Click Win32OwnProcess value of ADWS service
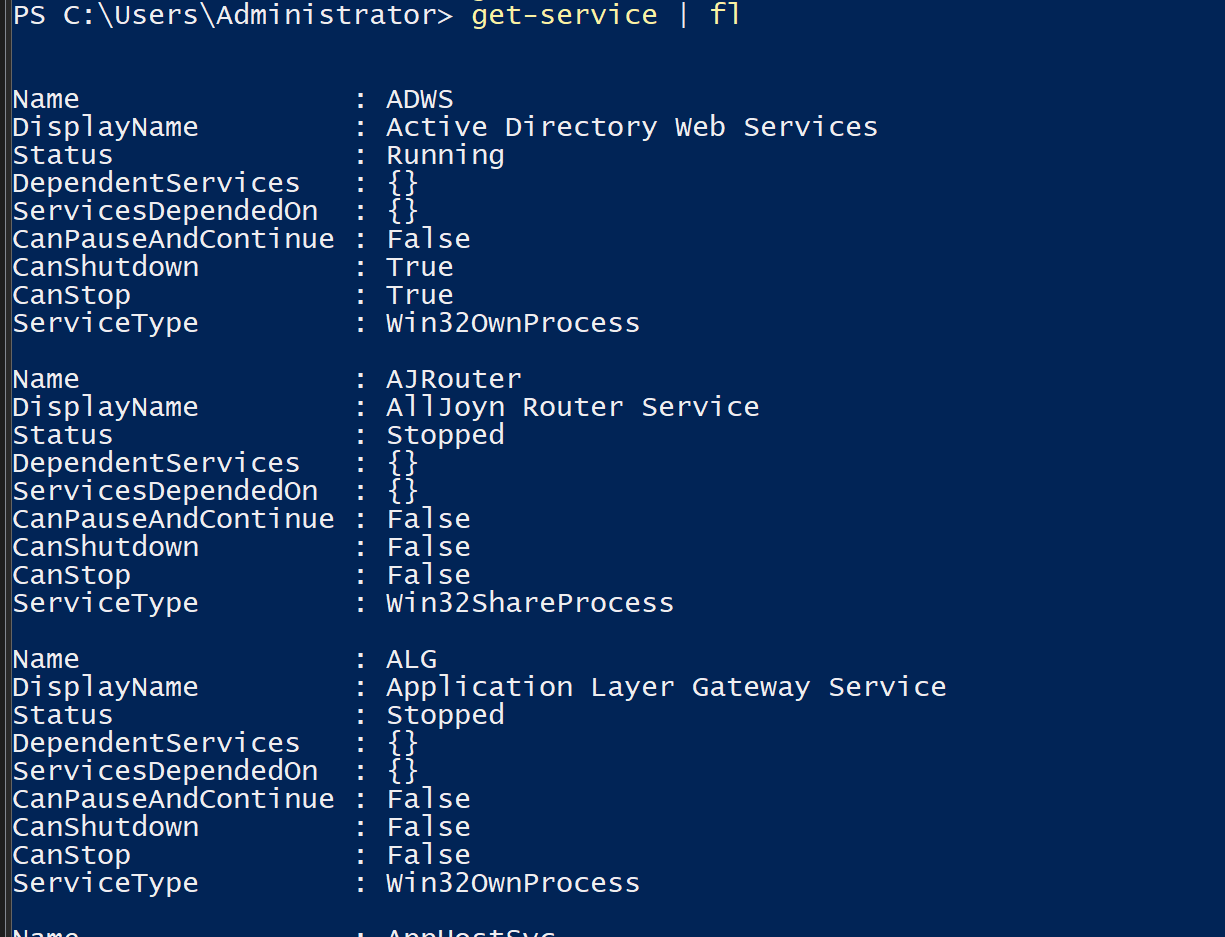1225x937 pixels. coord(513,323)
